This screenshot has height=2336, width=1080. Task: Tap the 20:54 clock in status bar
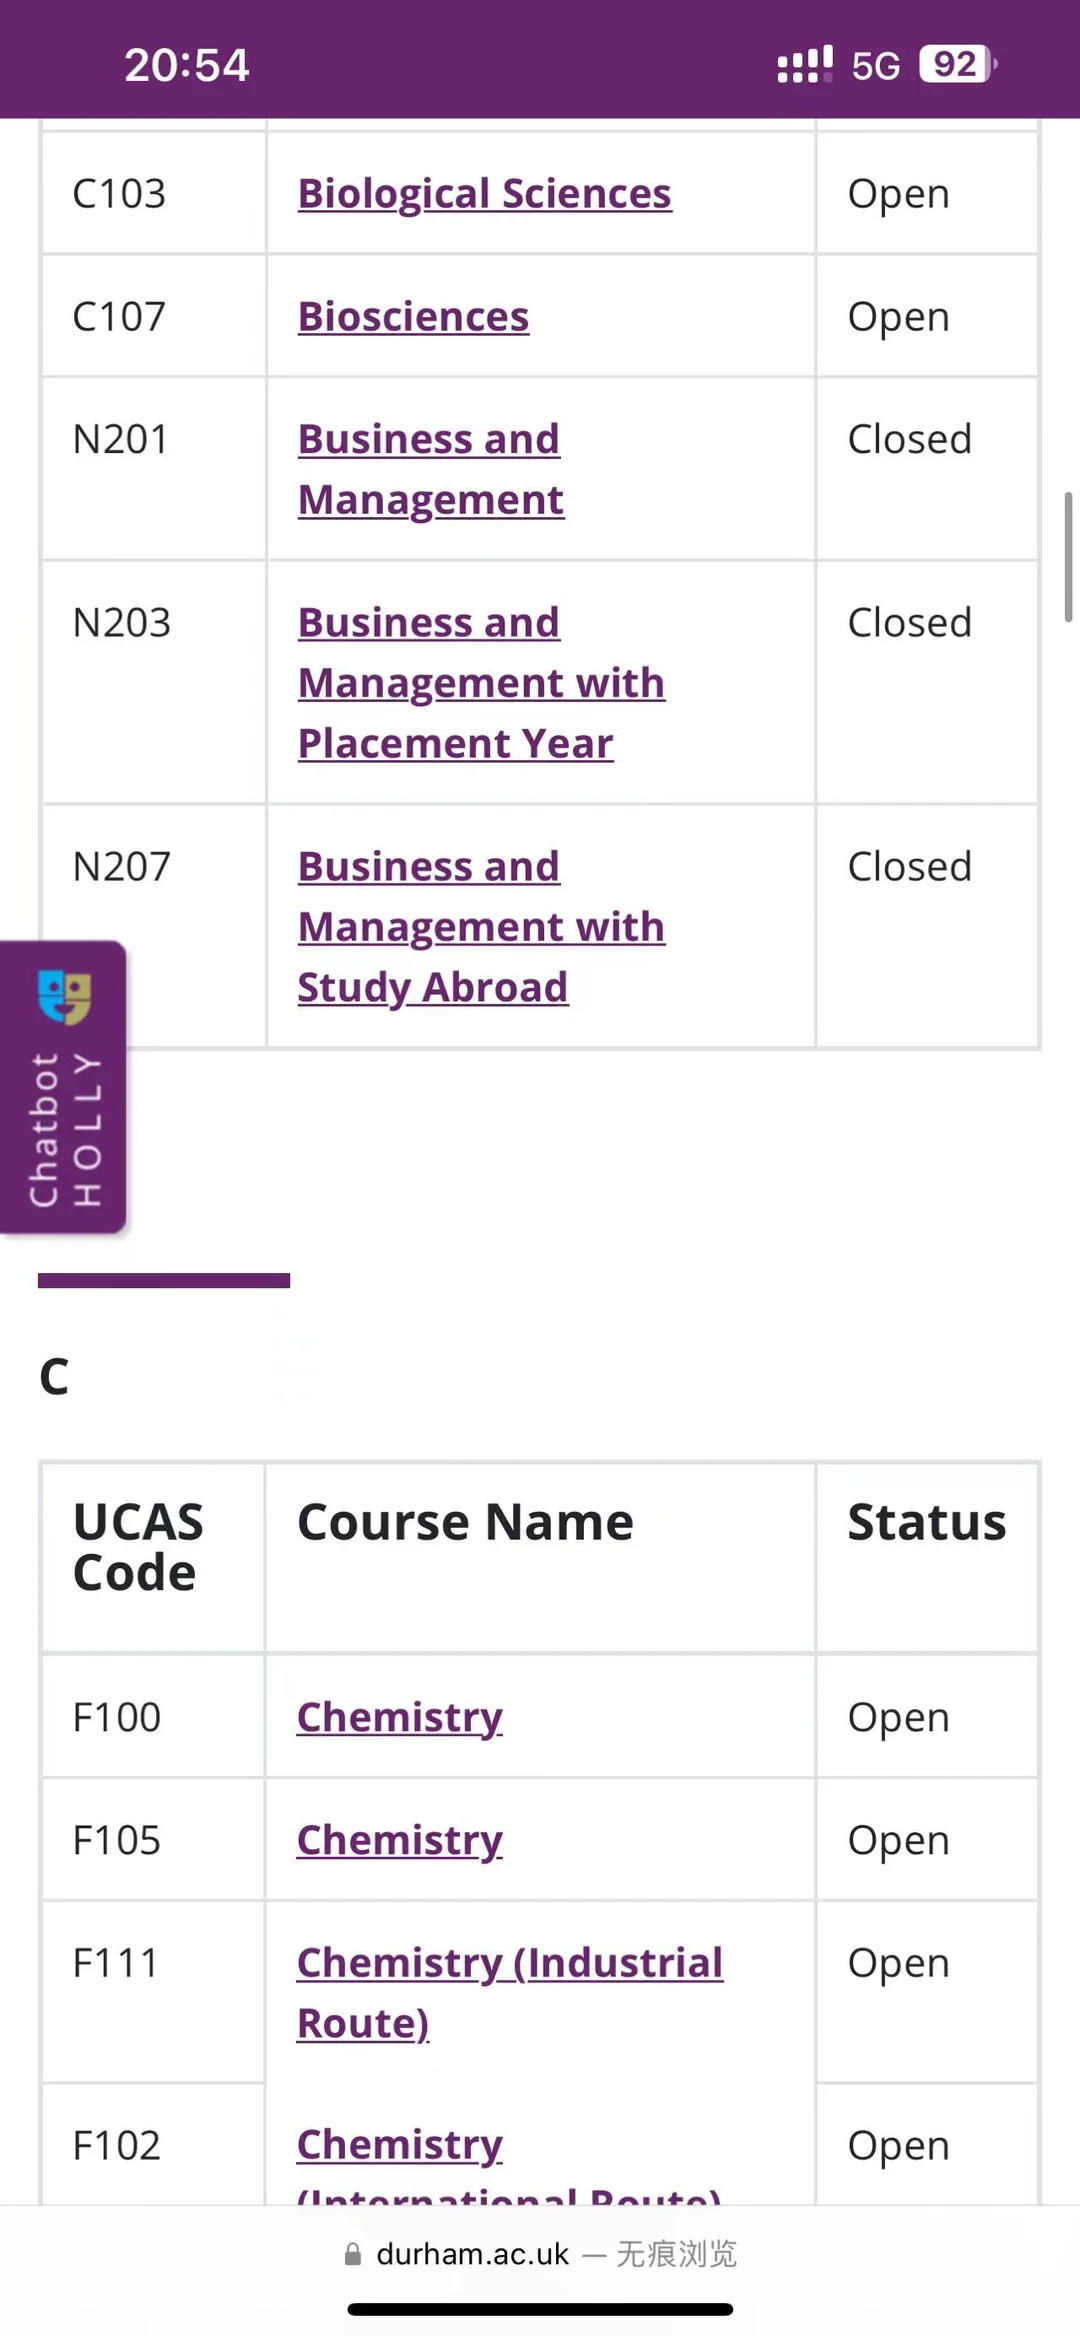187,65
